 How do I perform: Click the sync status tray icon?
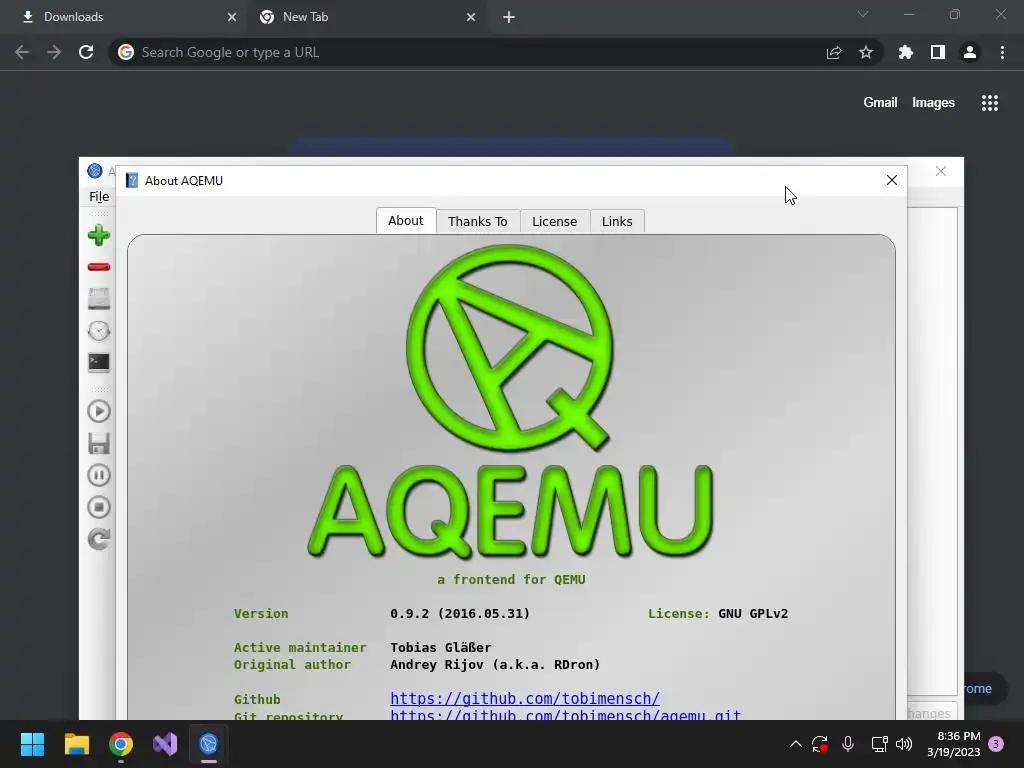tap(820, 744)
